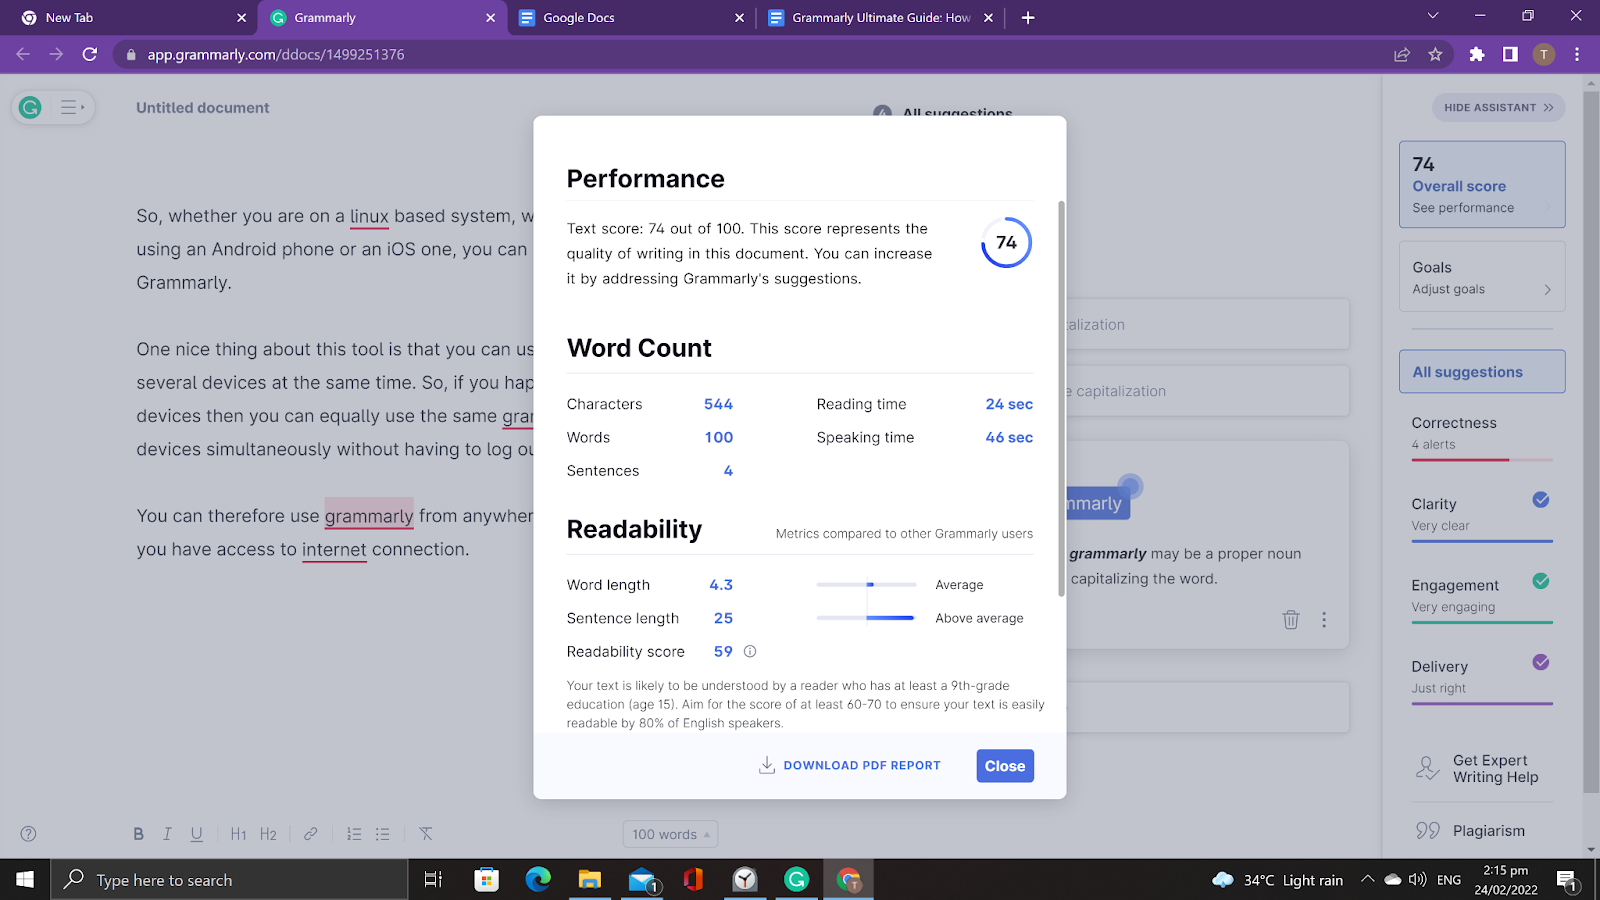Click the Engagement checkmark badge
This screenshot has width=1600, height=900.
[x=1541, y=581]
